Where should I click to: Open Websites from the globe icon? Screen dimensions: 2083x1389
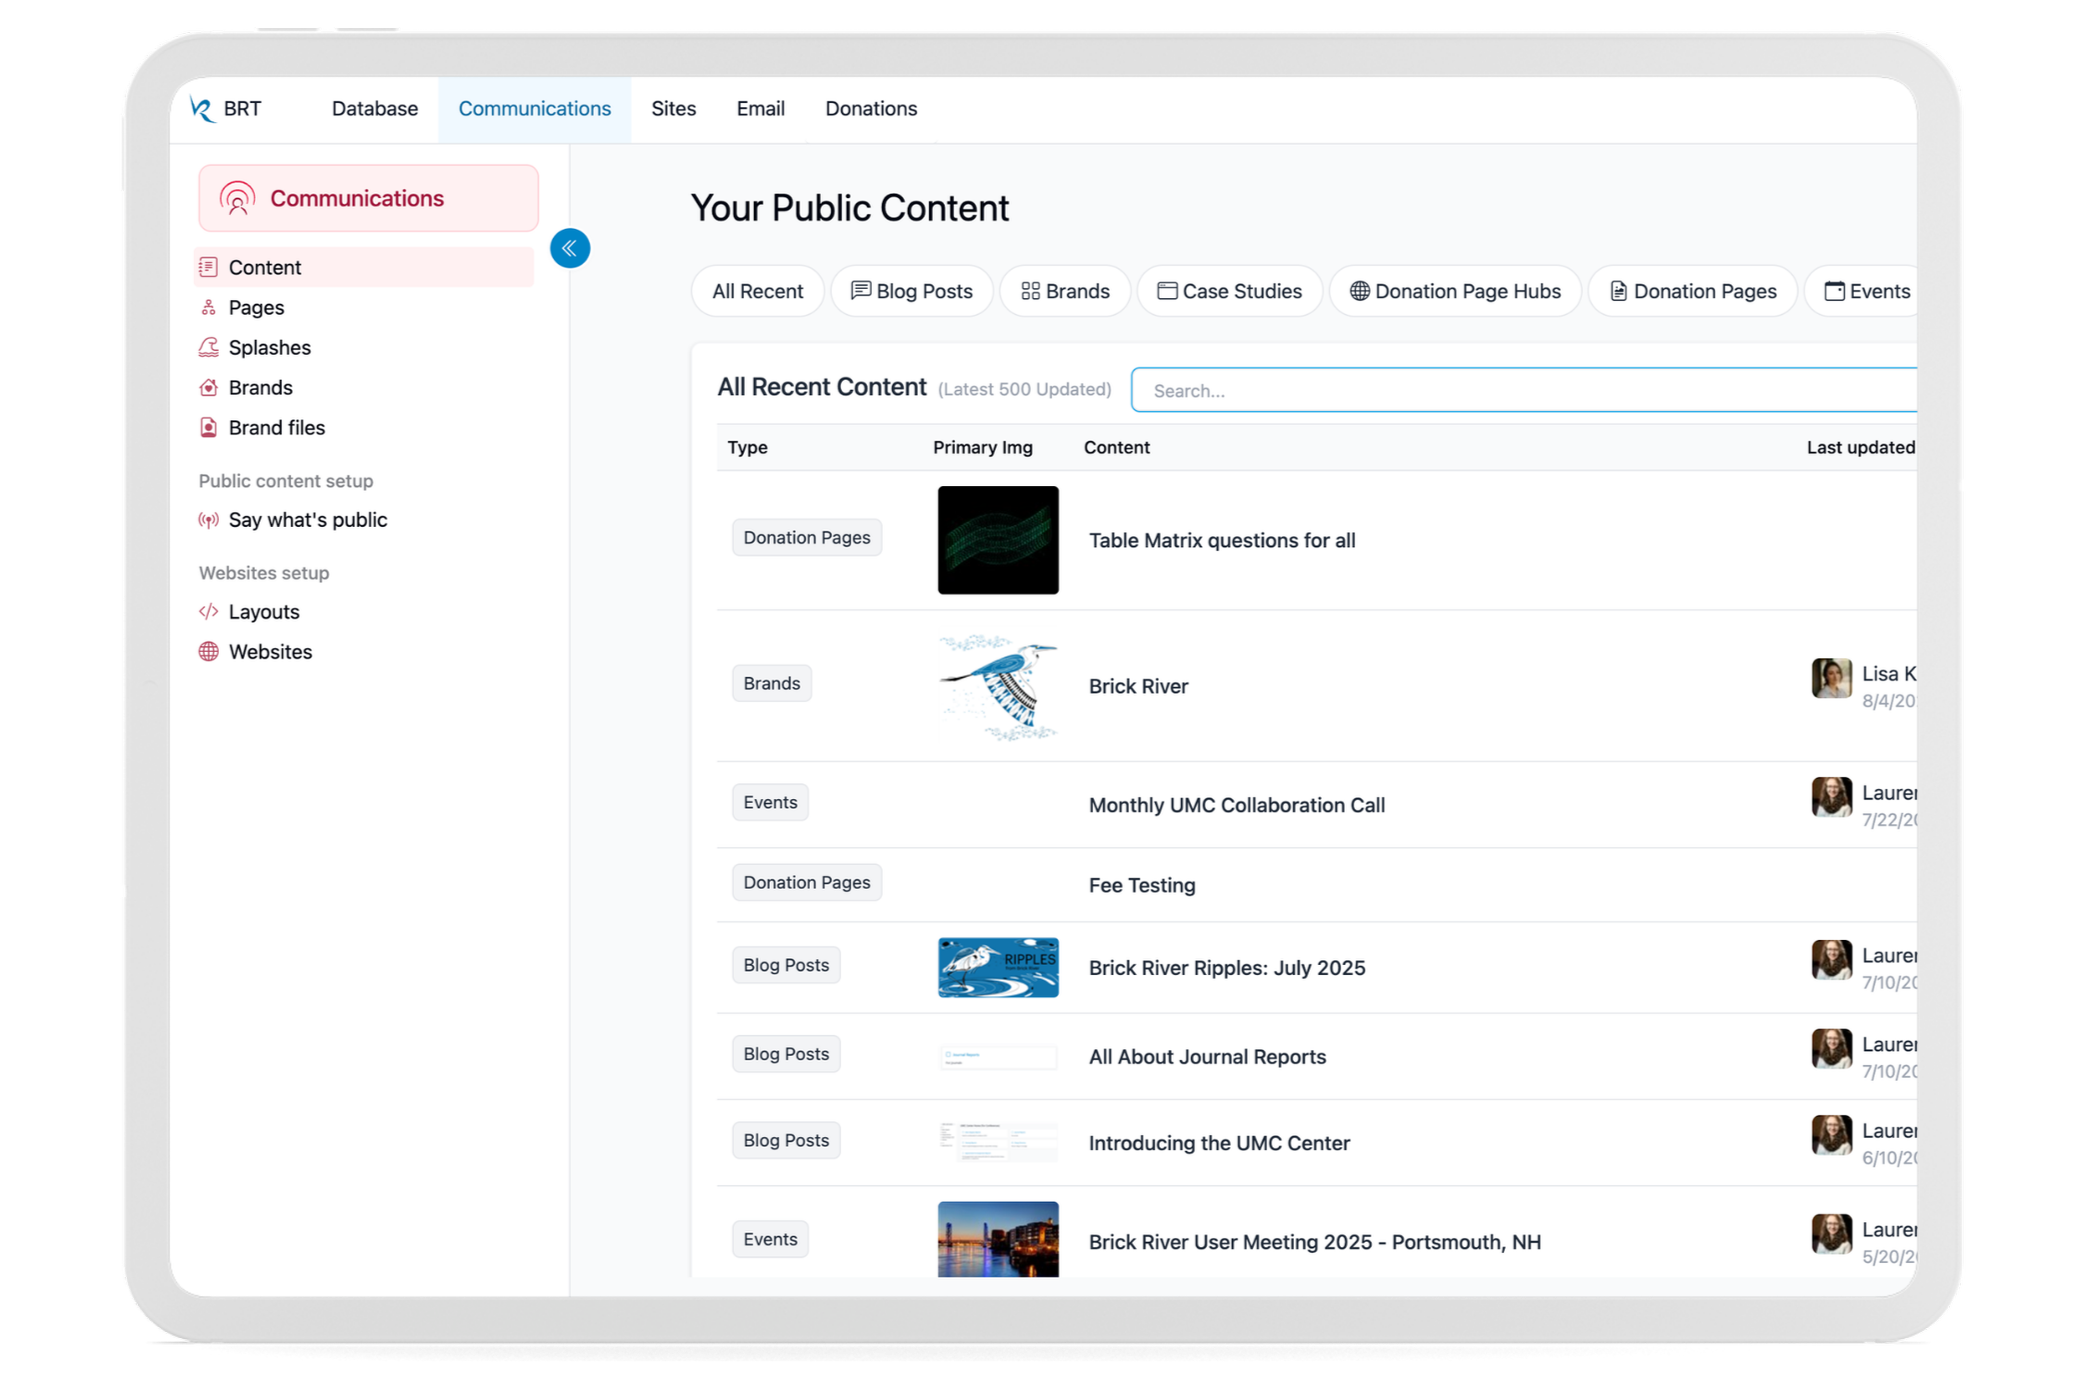point(208,652)
